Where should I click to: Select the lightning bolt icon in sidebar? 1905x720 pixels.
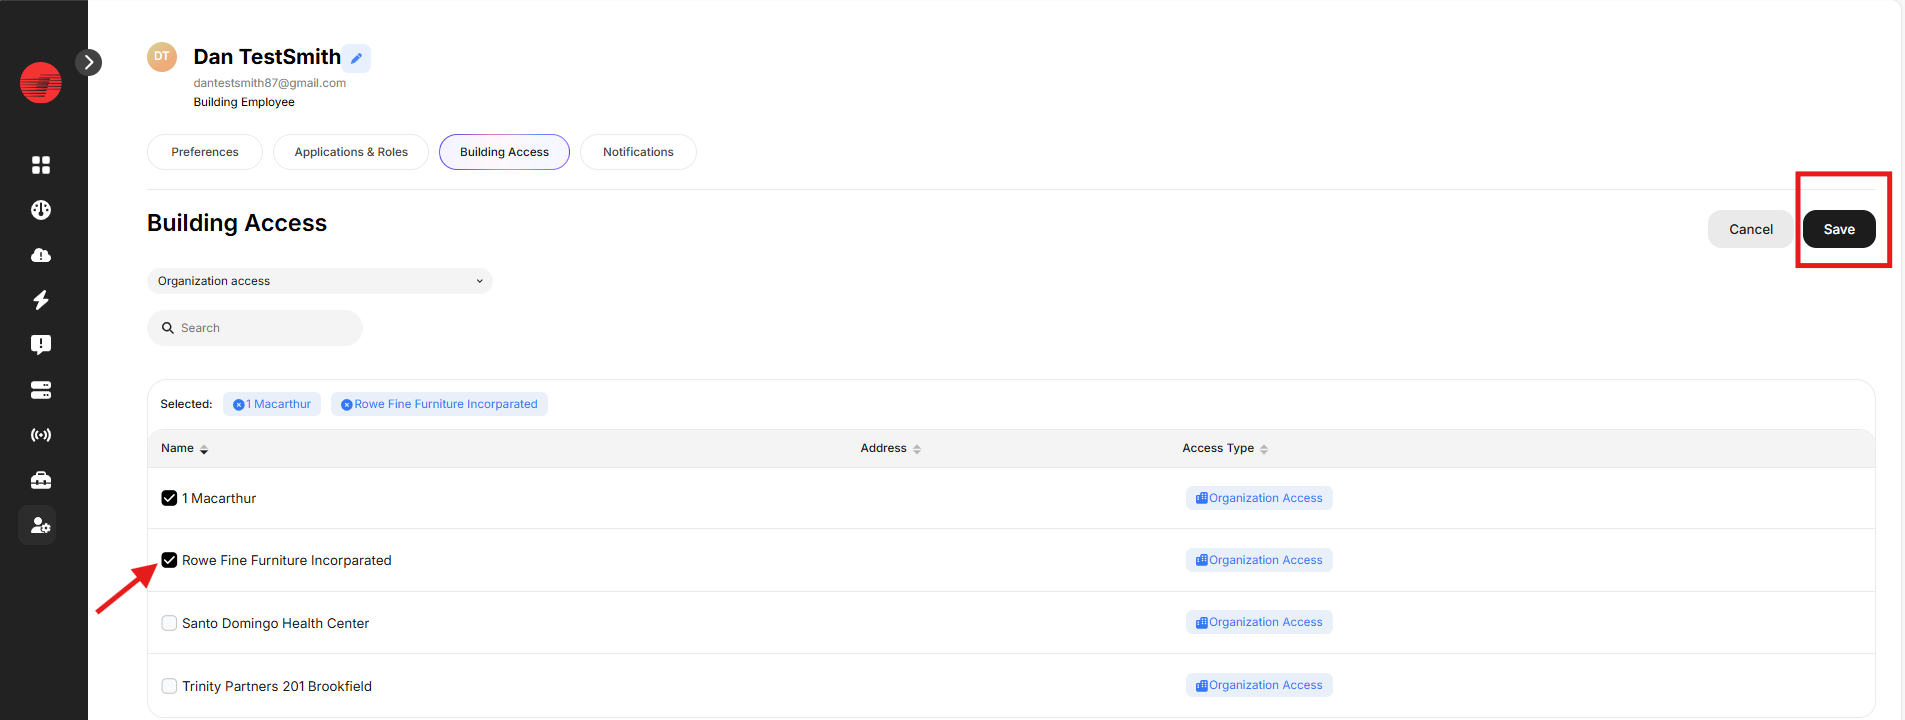(x=41, y=300)
